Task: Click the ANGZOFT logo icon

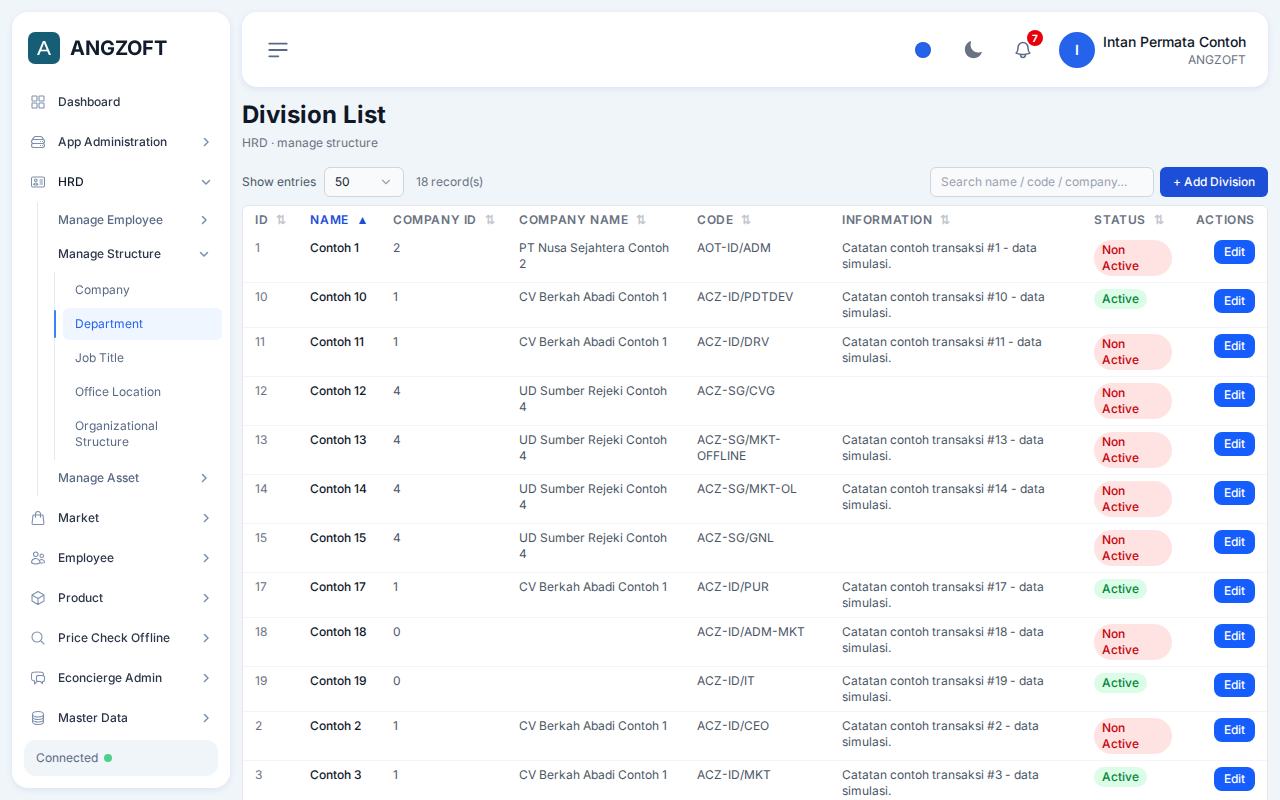Action: (44, 48)
